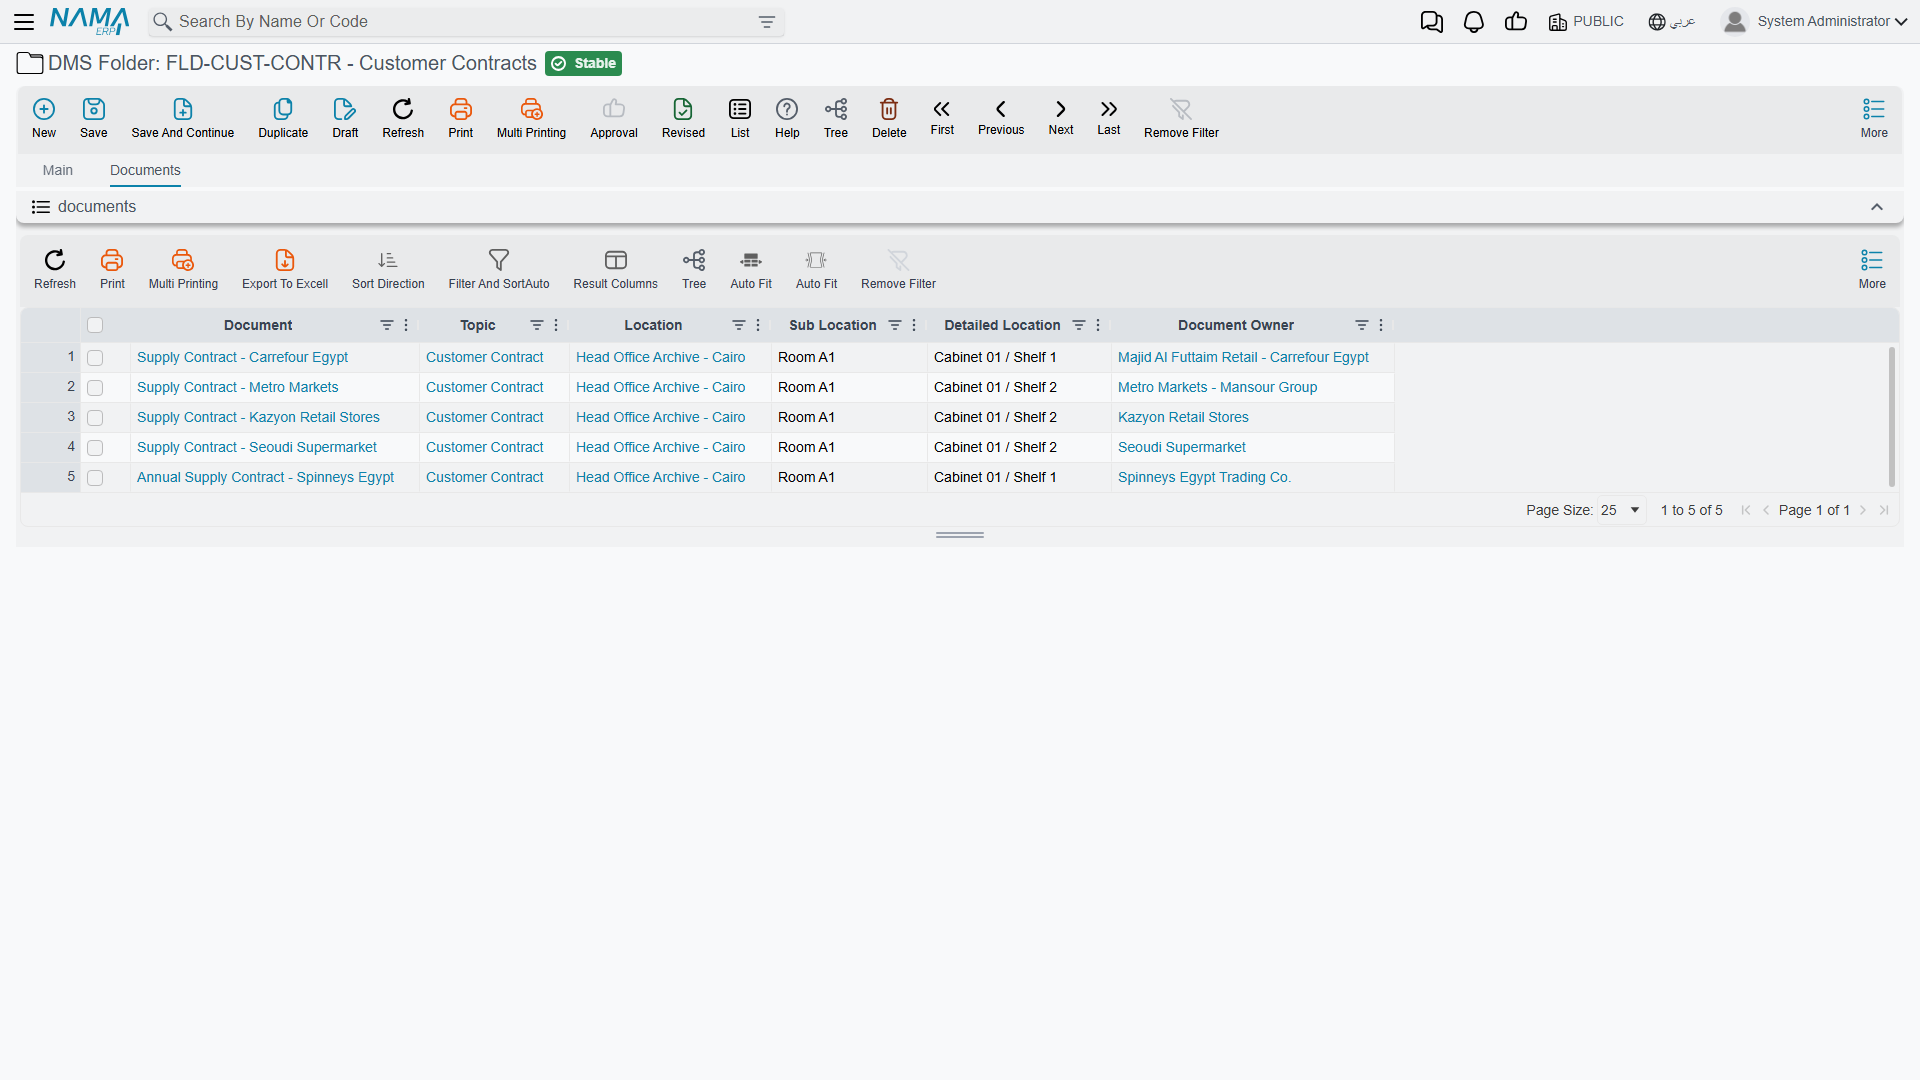Export documents grid To Excell
Screen dimensions: 1920x1080
pos(285,269)
